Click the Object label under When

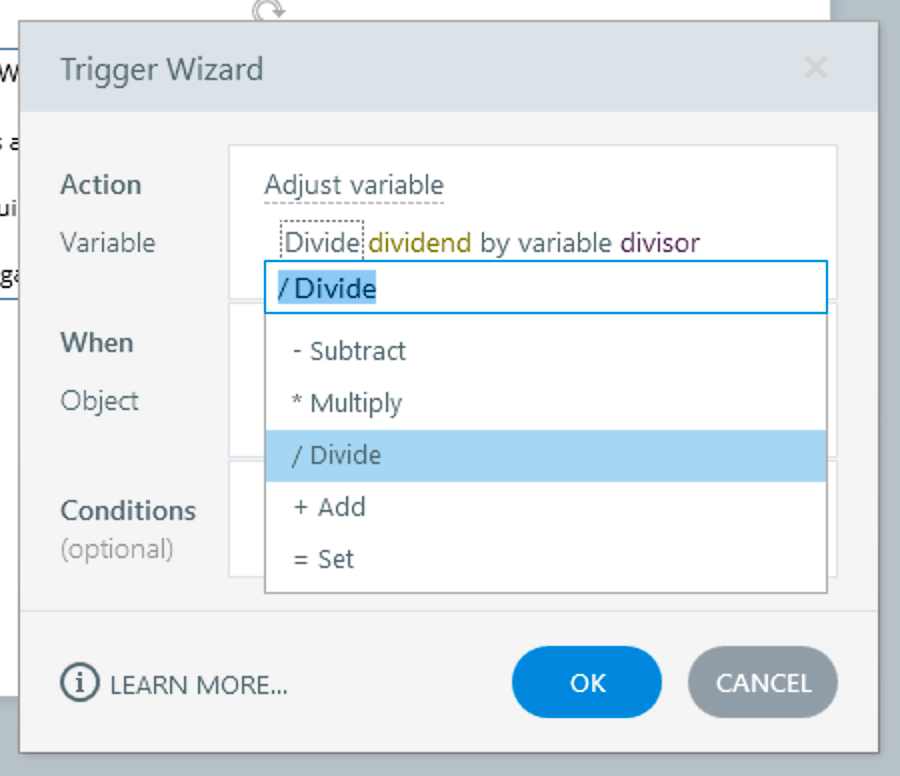(100, 401)
